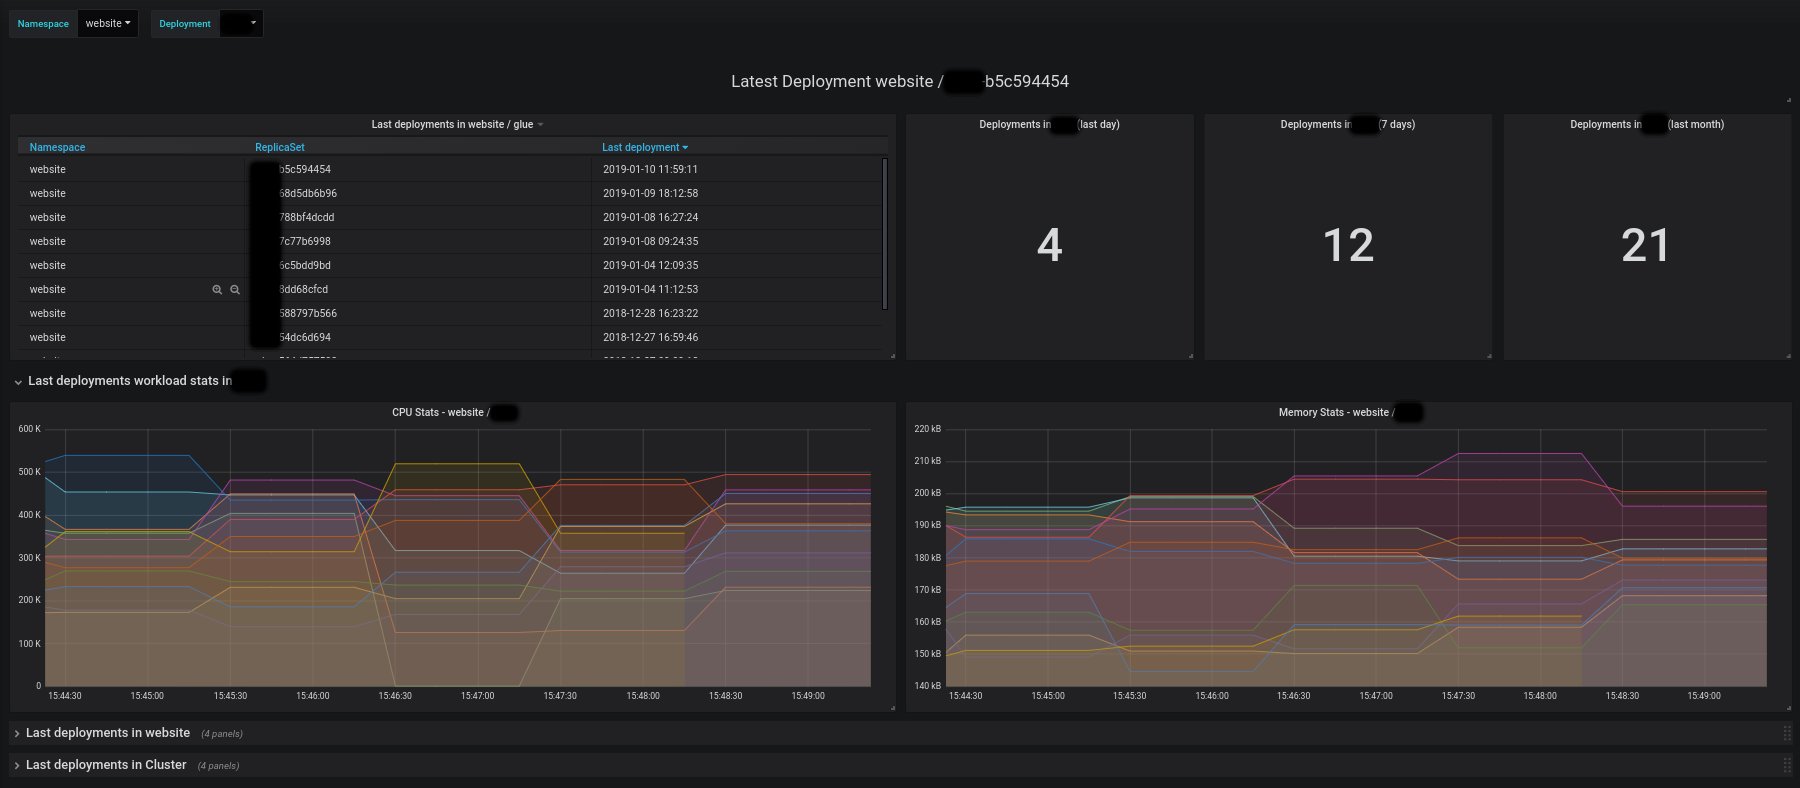Sort table by Last deployment column
Viewport: 1800px width, 788px height.
coord(645,148)
